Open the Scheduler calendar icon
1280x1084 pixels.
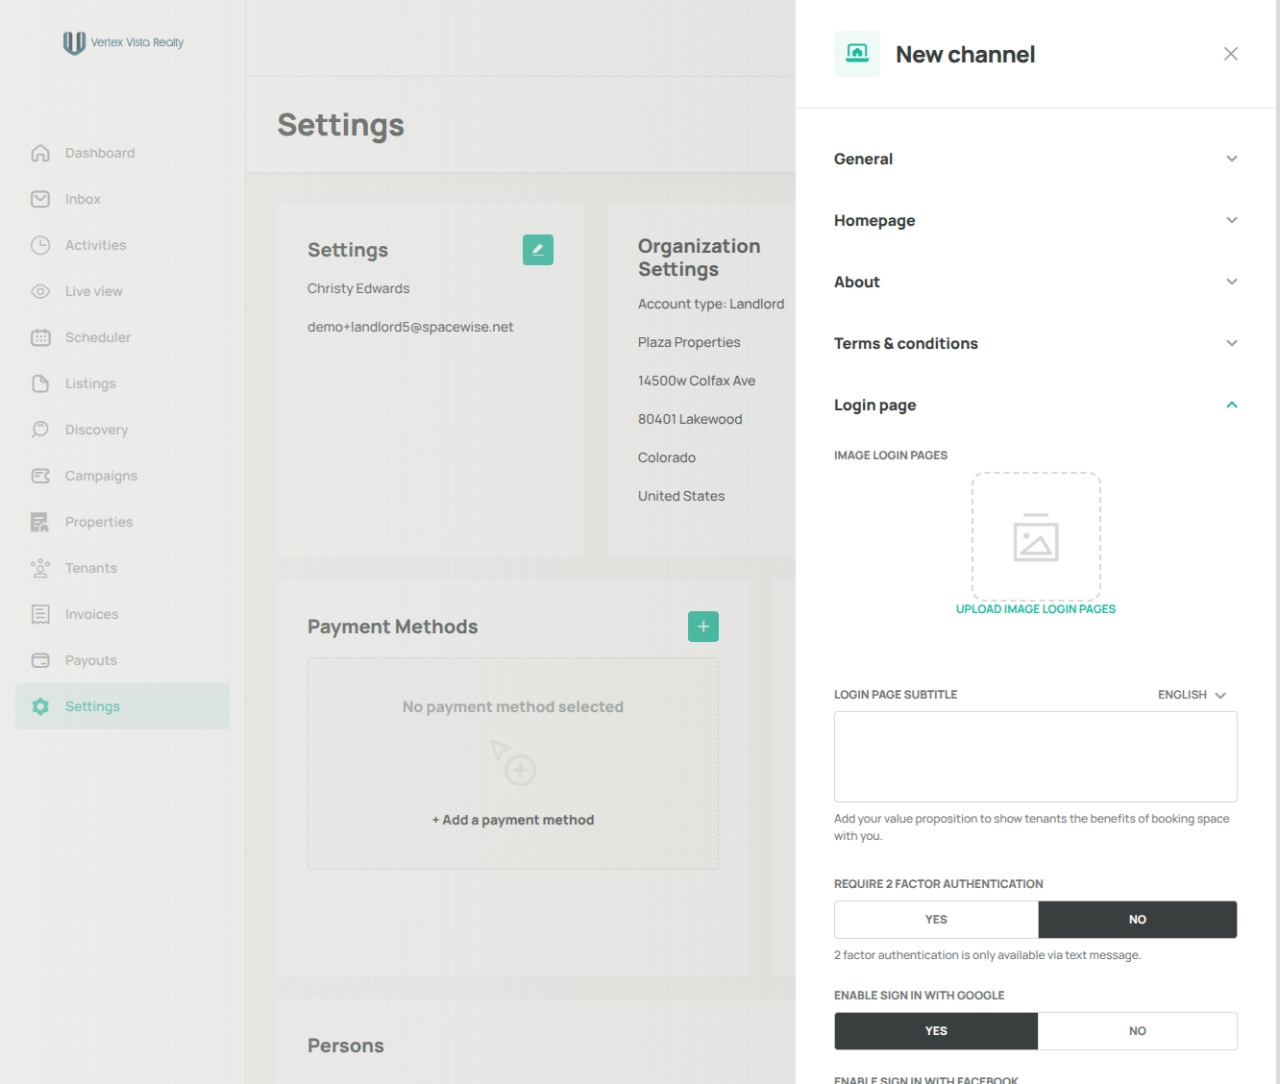40,337
